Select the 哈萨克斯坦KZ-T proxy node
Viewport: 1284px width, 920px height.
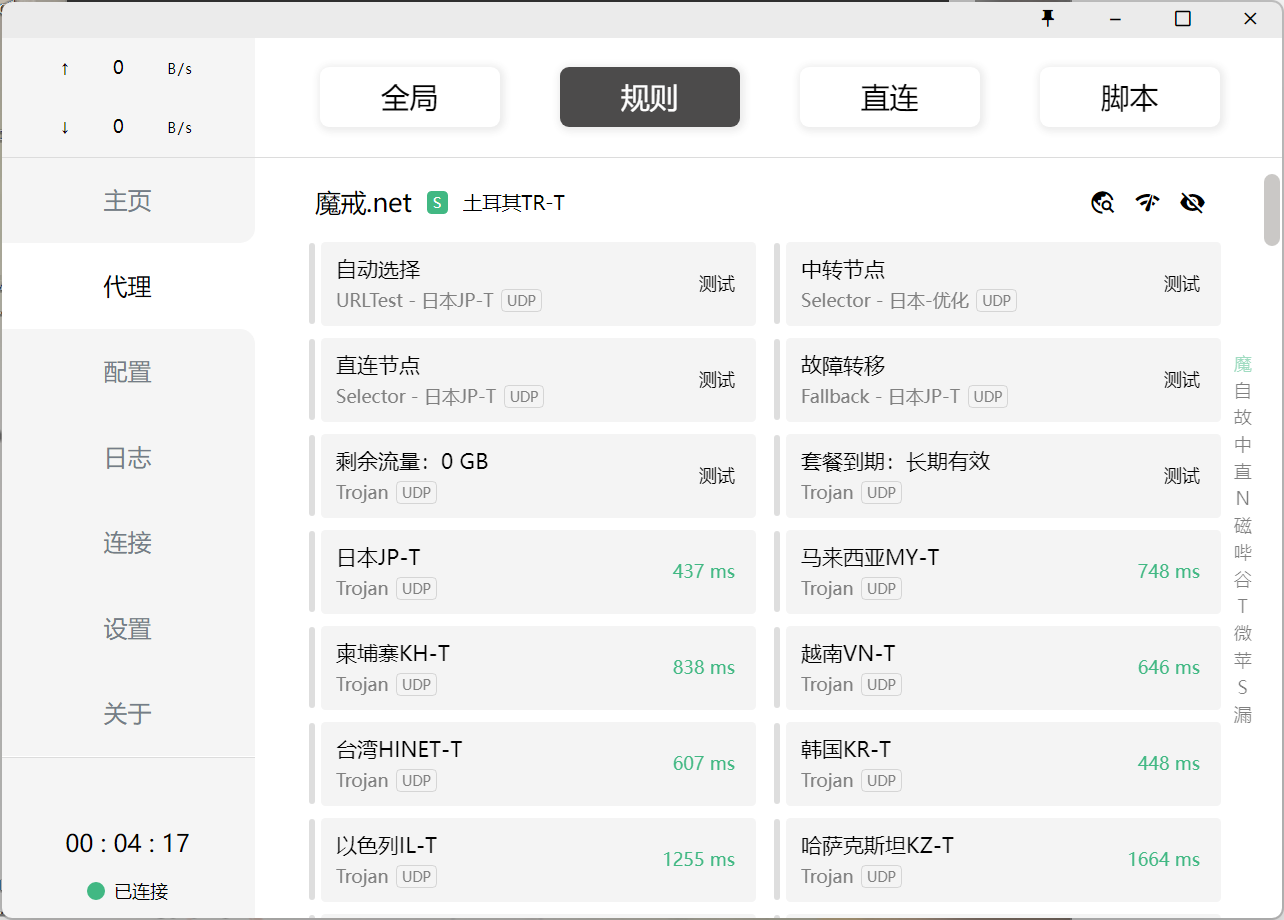point(1003,860)
